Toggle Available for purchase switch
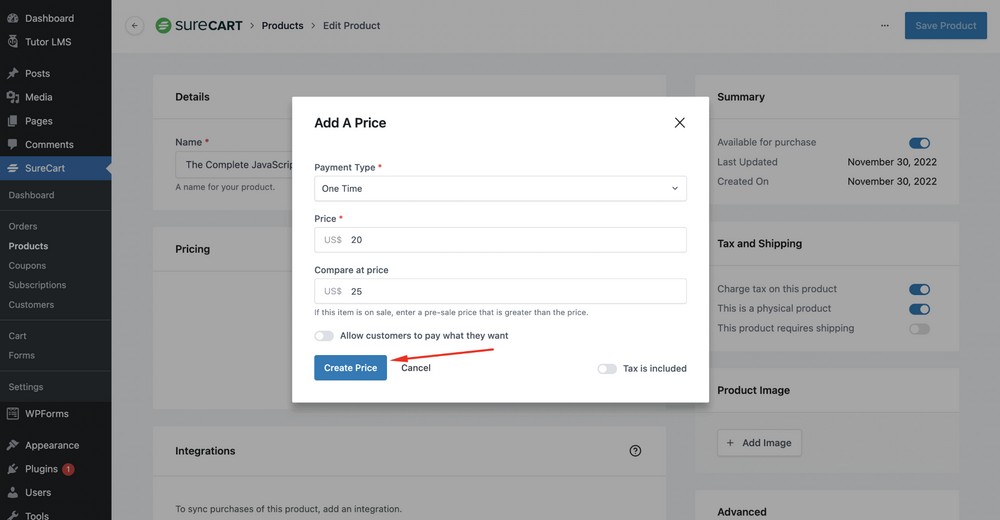 coord(920,143)
